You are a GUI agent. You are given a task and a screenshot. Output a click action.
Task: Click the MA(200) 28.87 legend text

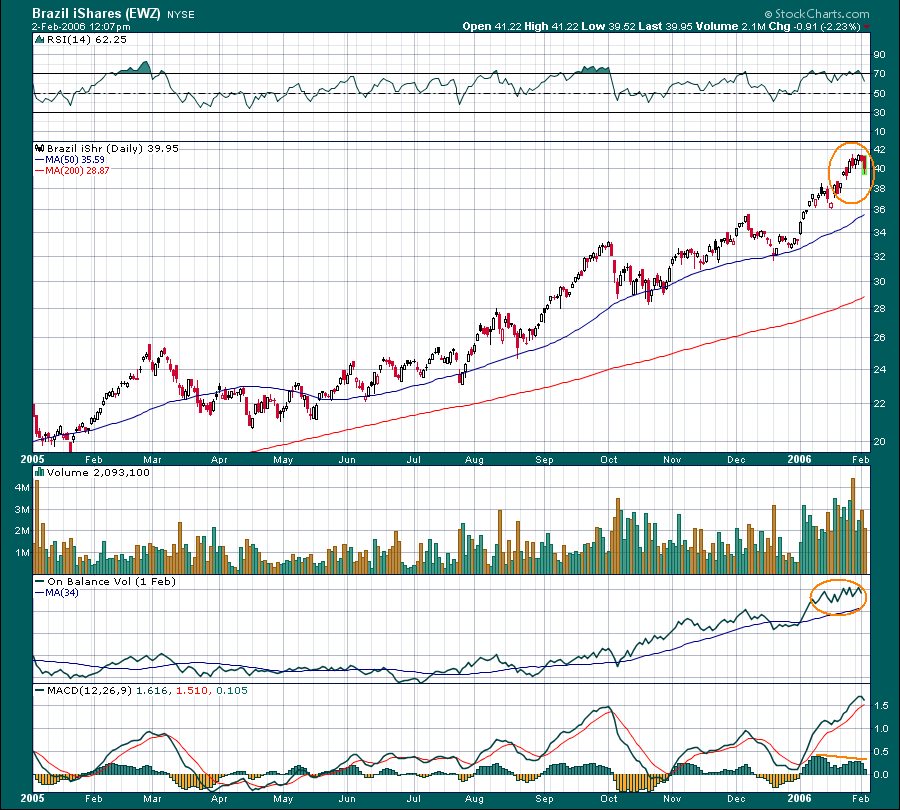click(77, 170)
